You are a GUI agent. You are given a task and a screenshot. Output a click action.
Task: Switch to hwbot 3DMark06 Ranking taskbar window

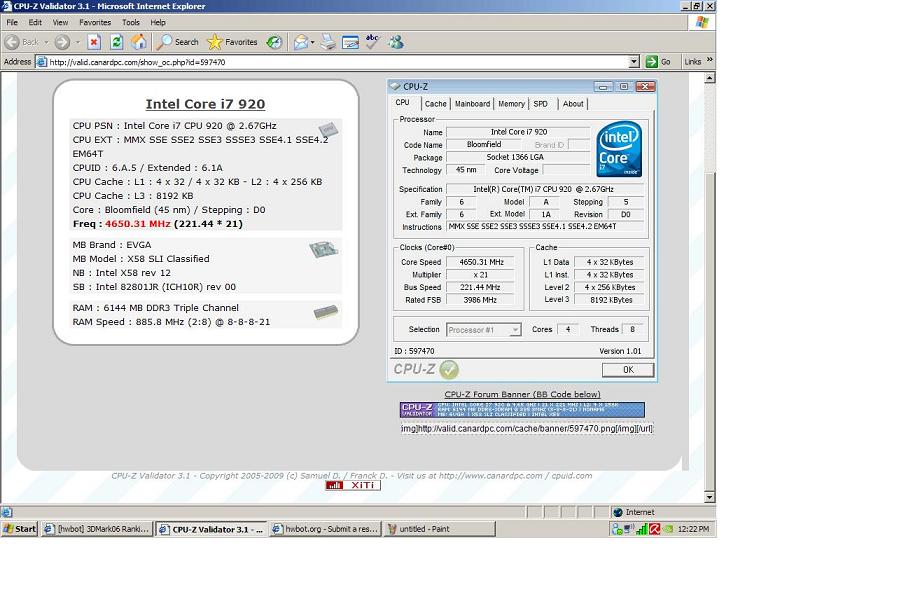click(x=97, y=529)
